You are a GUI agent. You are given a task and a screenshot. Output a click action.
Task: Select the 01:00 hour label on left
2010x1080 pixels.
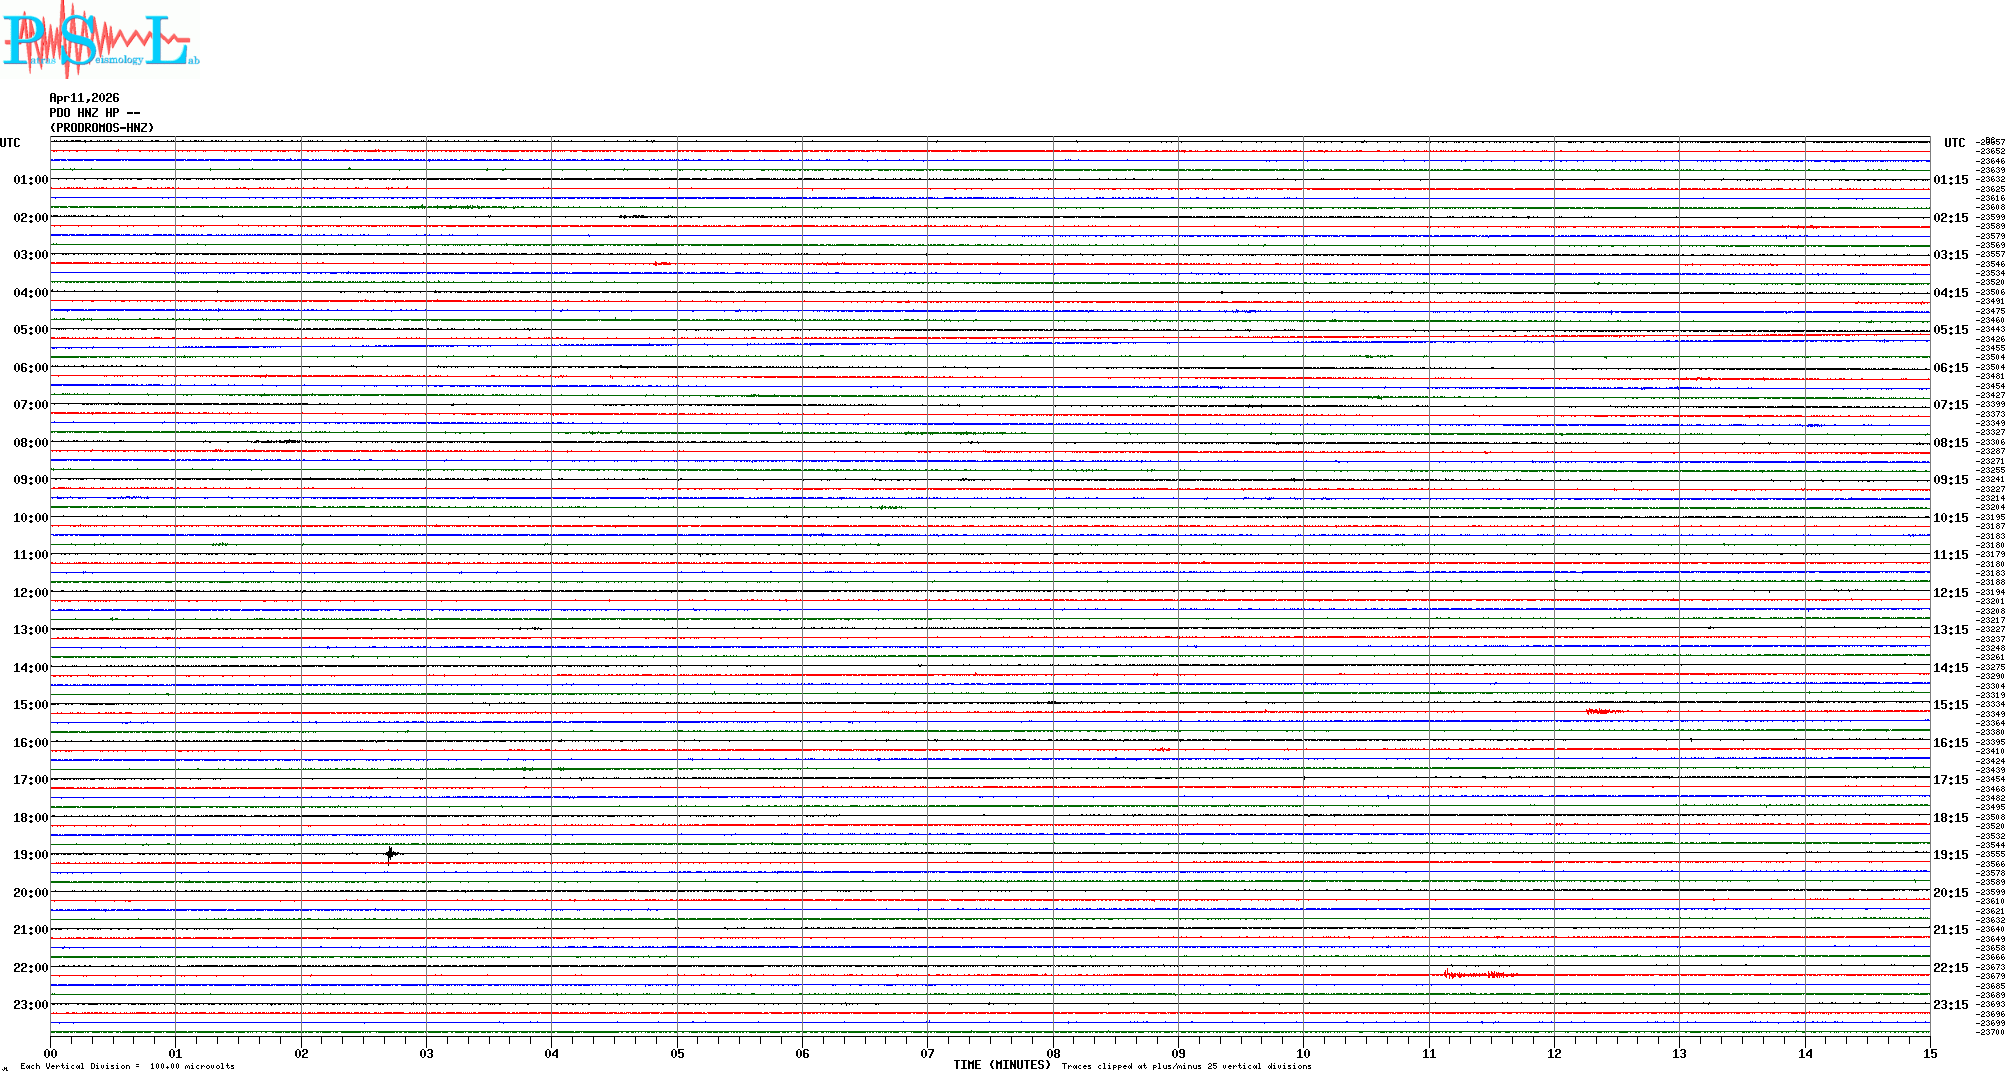30,180
